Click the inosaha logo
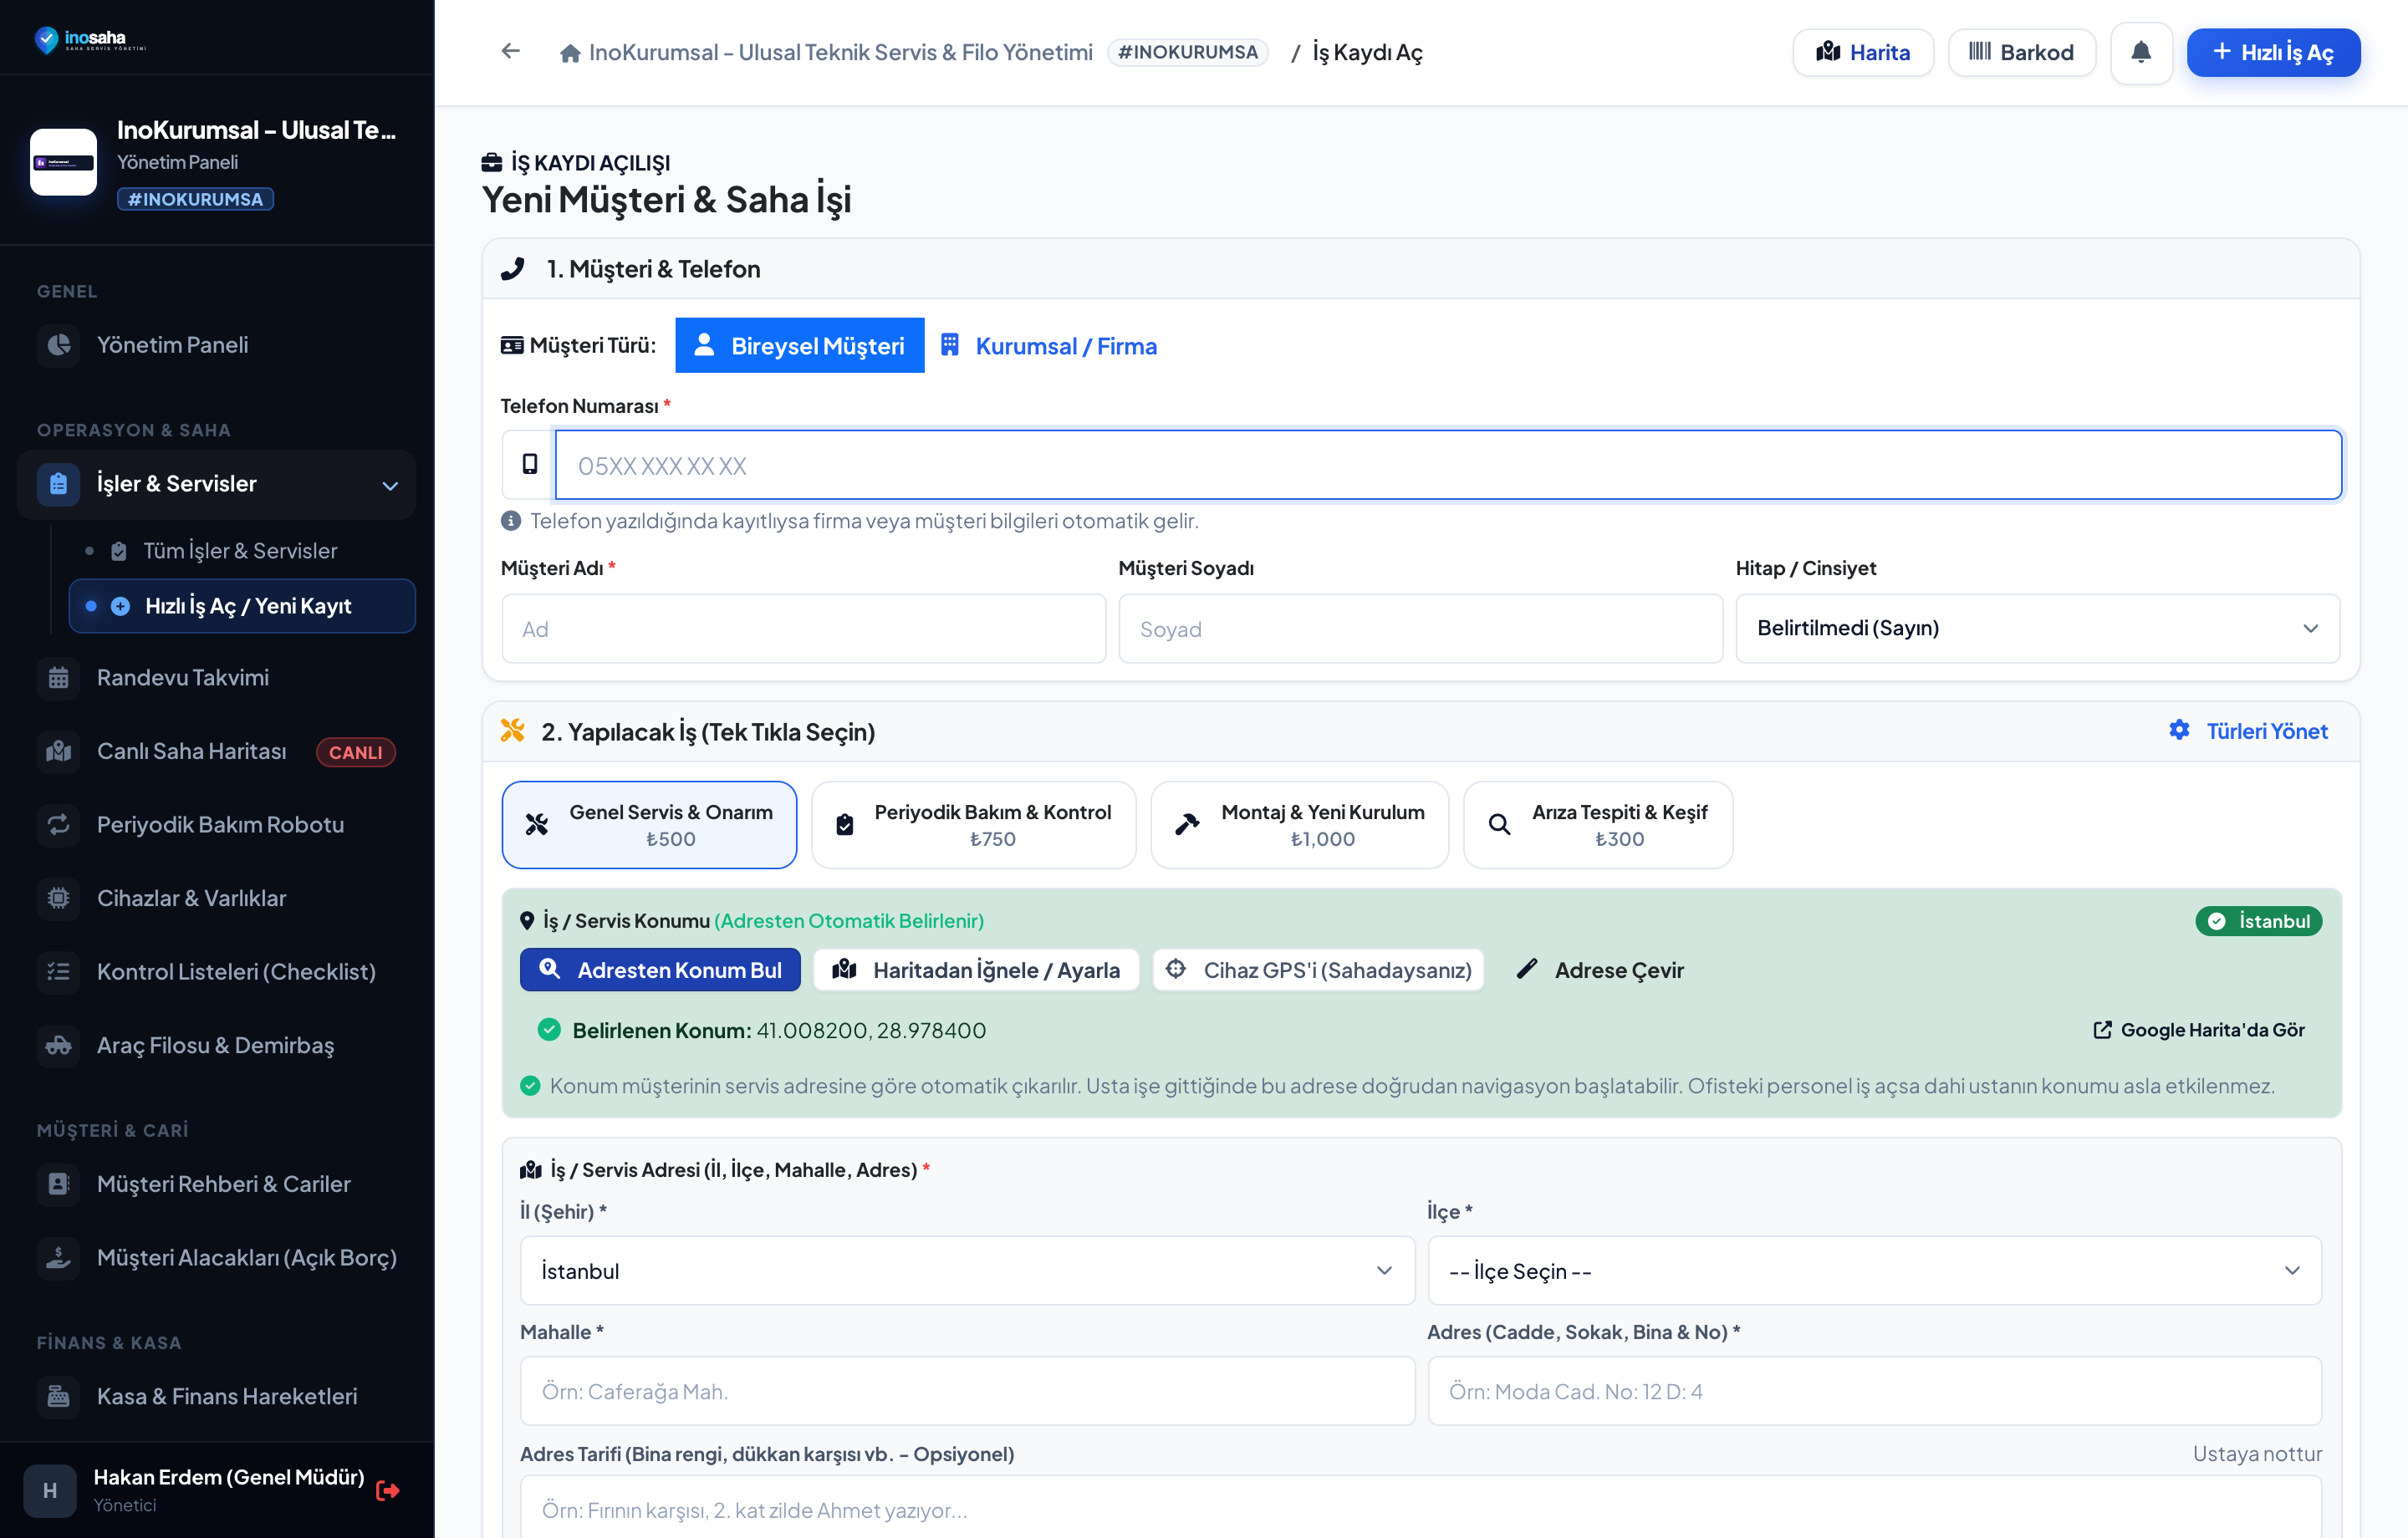 point(90,40)
